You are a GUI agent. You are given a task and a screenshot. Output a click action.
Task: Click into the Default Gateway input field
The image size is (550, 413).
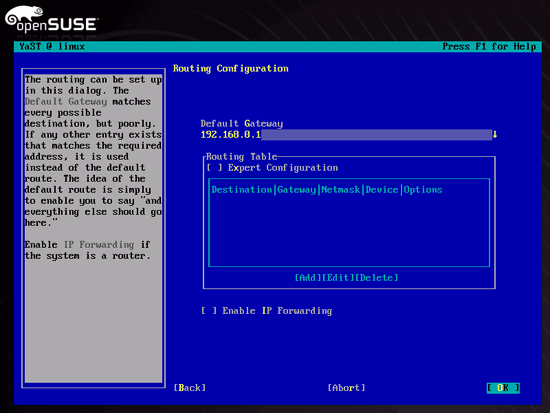click(x=346, y=134)
